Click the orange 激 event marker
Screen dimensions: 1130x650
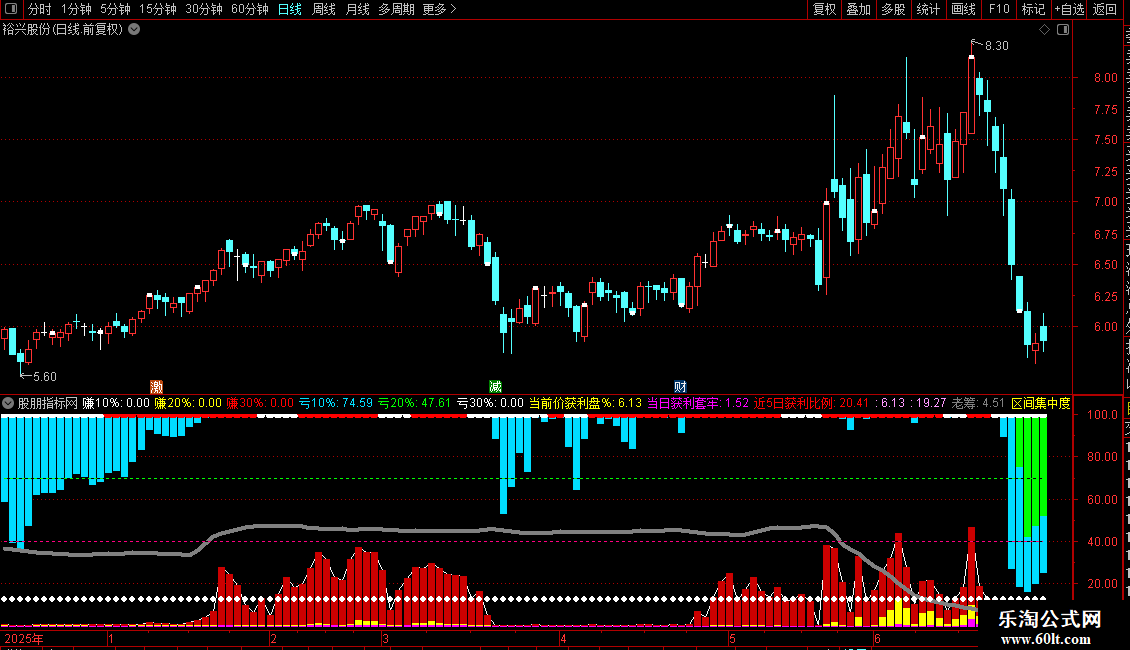[156, 387]
